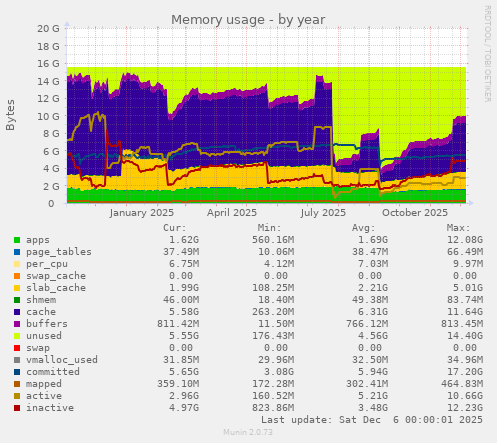Select the 'committed' legend label
497x443 pixels.
(x=53, y=372)
